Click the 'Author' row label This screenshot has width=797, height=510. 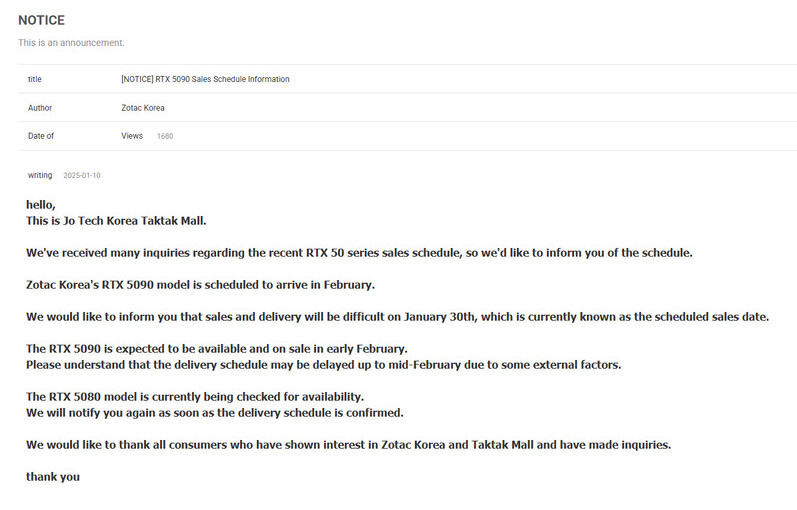tap(40, 108)
